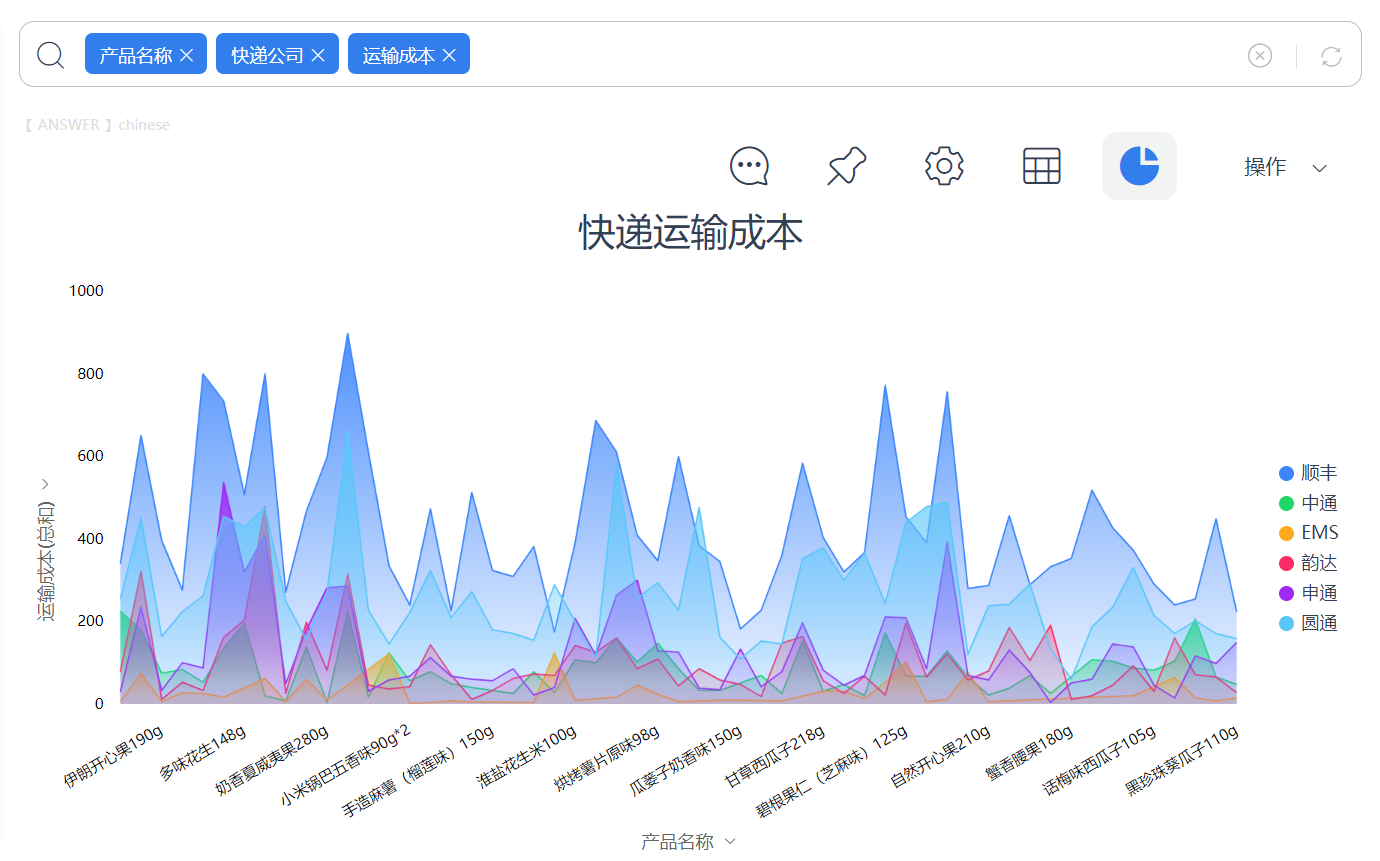Open the settings gear icon
Viewport: 1380px width, 861px height.
[x=943, y=166]
